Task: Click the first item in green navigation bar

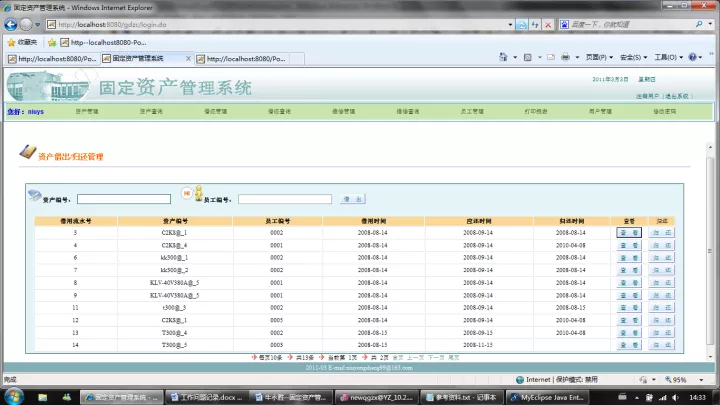Action: click(87, 112)
